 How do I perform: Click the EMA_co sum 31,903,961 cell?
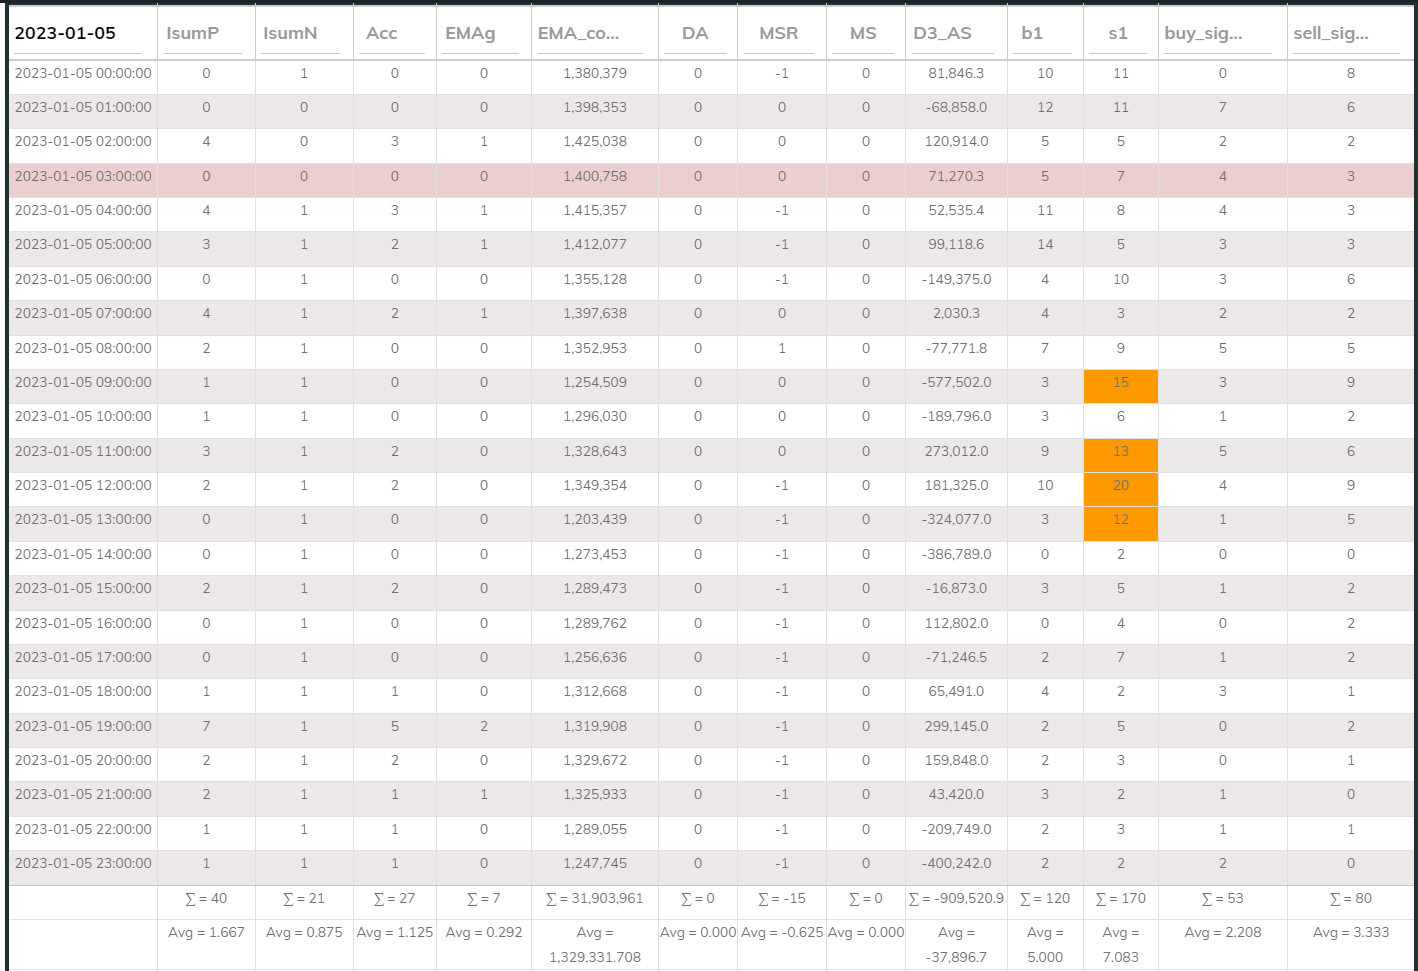pos(595,898)
